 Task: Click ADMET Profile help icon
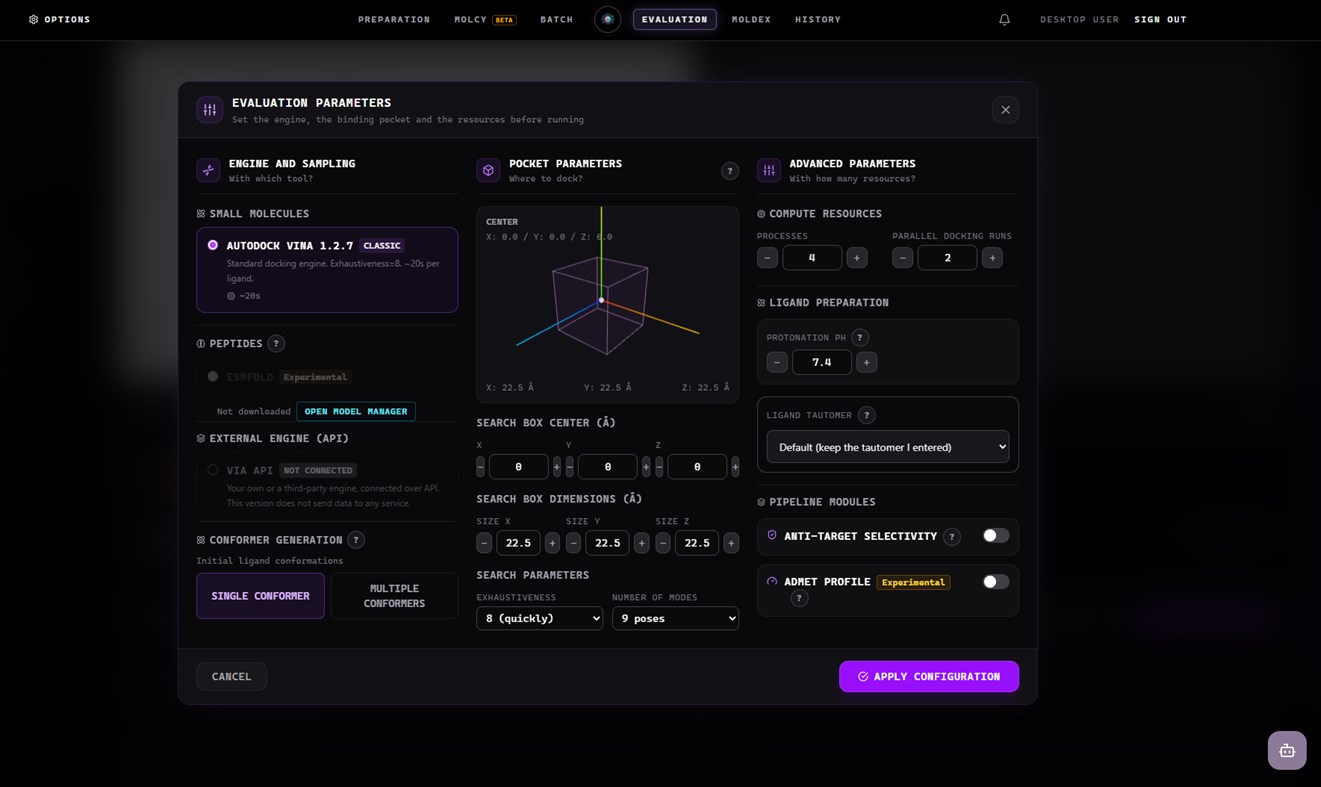[798, 598]
